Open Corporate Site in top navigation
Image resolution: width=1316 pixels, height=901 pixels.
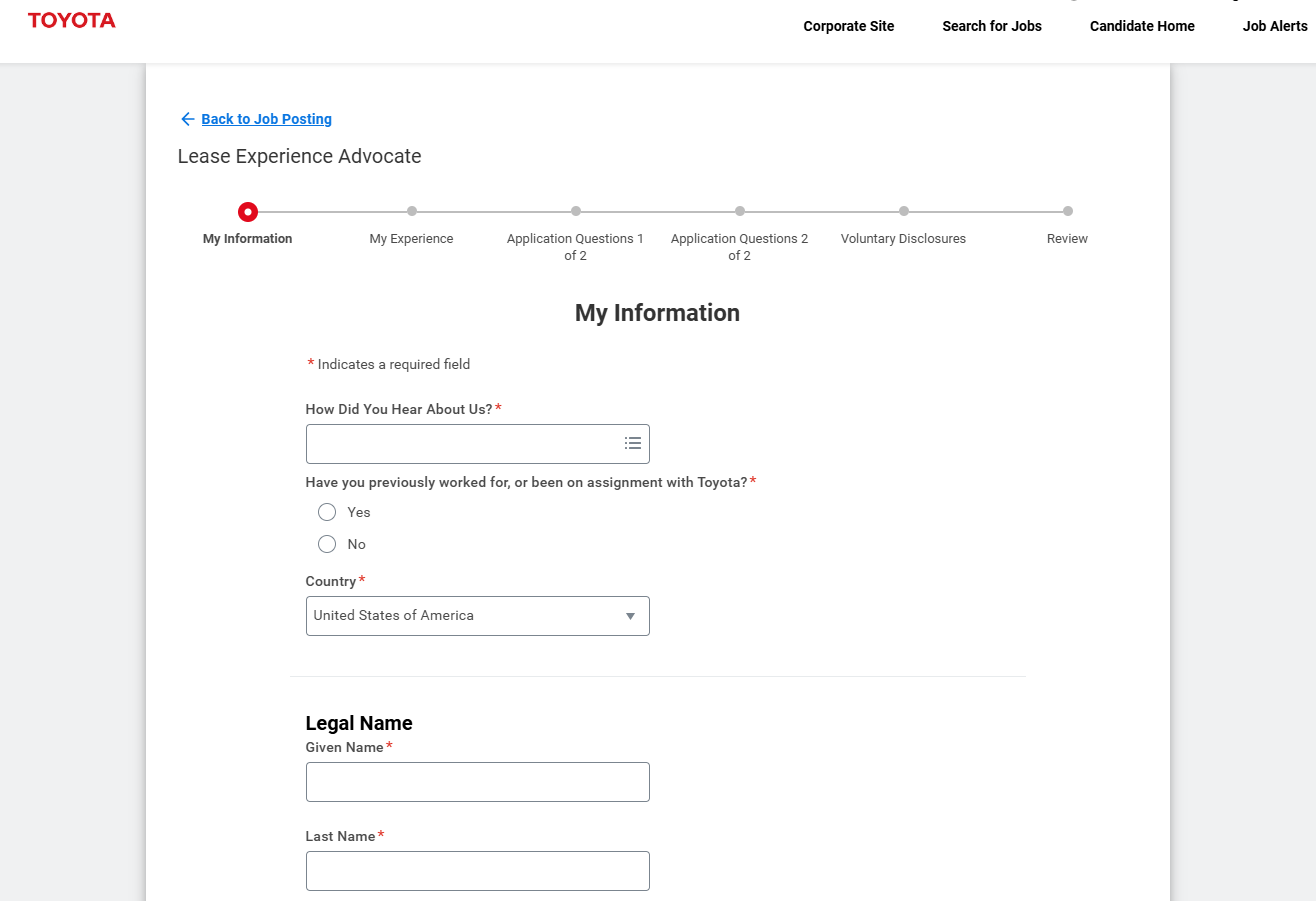pos(849,26)
